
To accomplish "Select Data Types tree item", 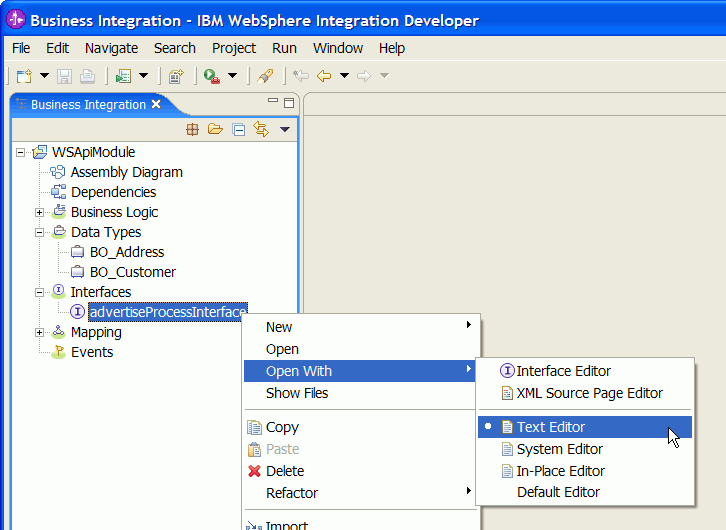I will click(106, 232).
